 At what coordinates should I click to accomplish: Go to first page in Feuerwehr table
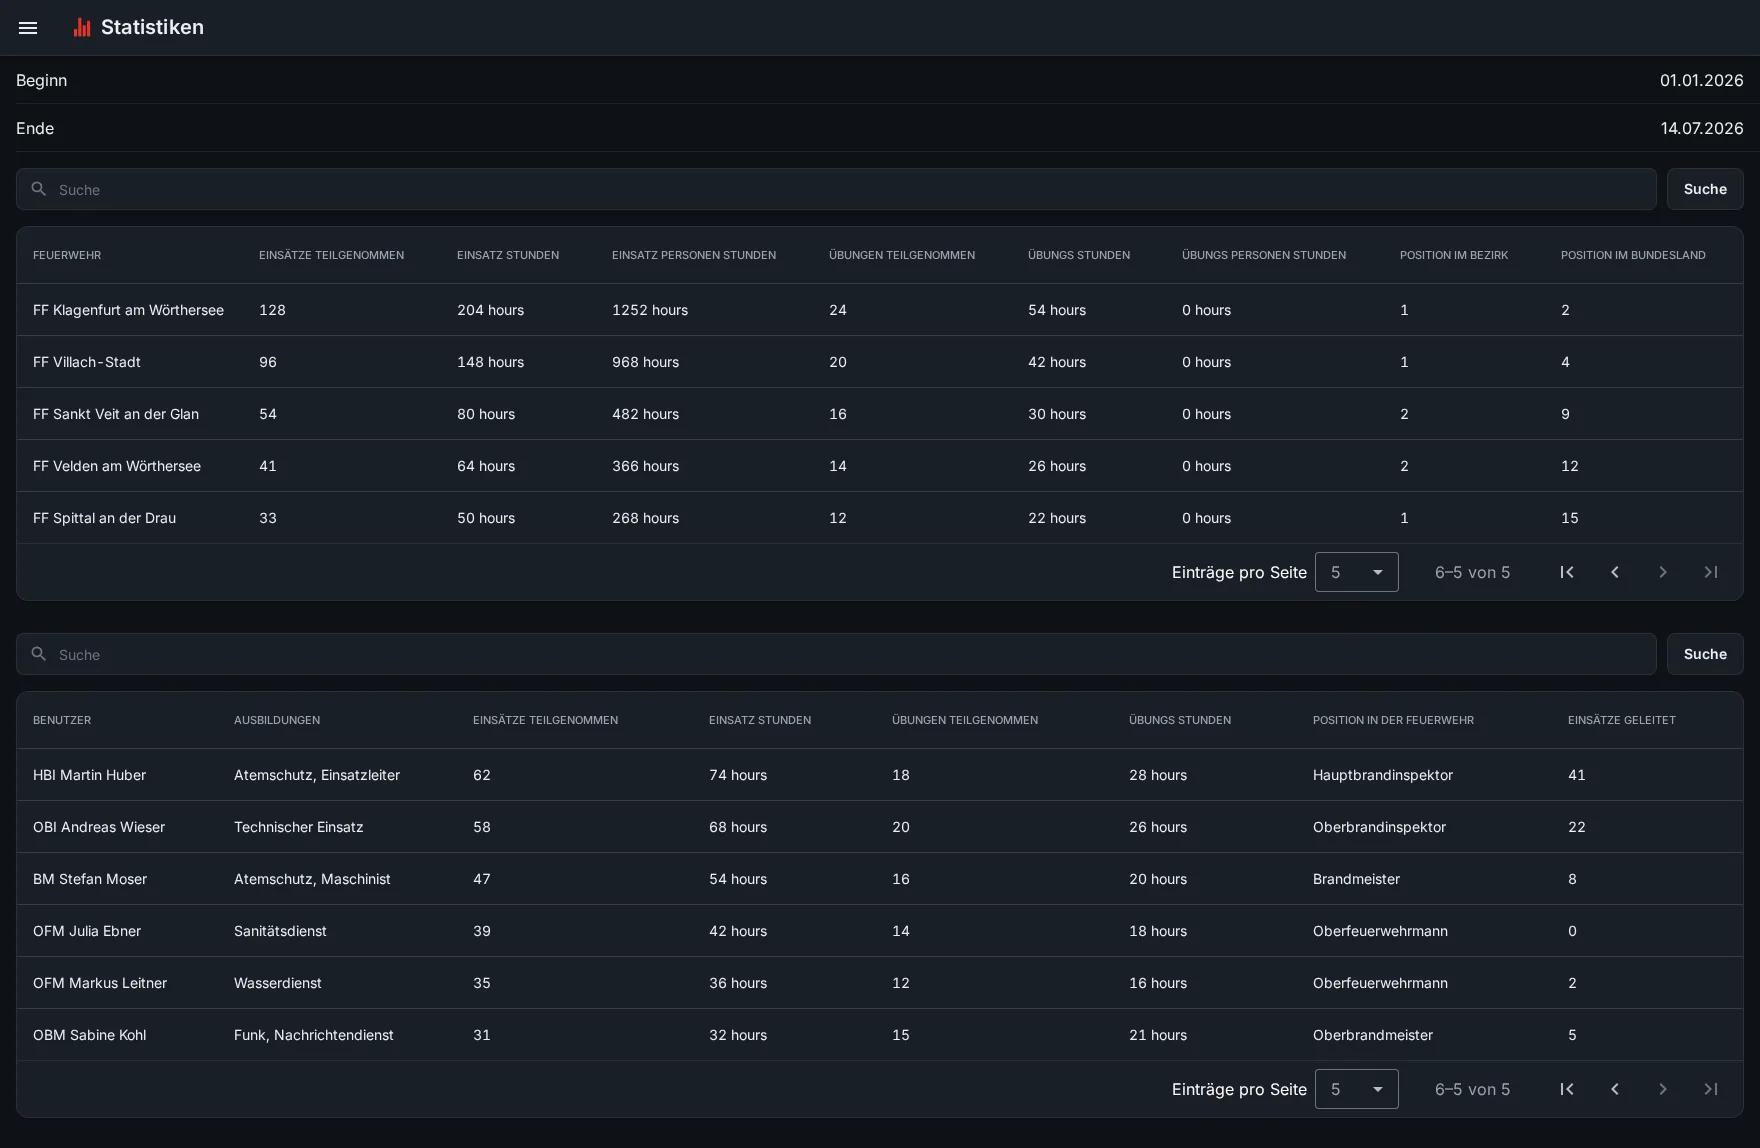pyautogui.click(x=1567, y=572)
